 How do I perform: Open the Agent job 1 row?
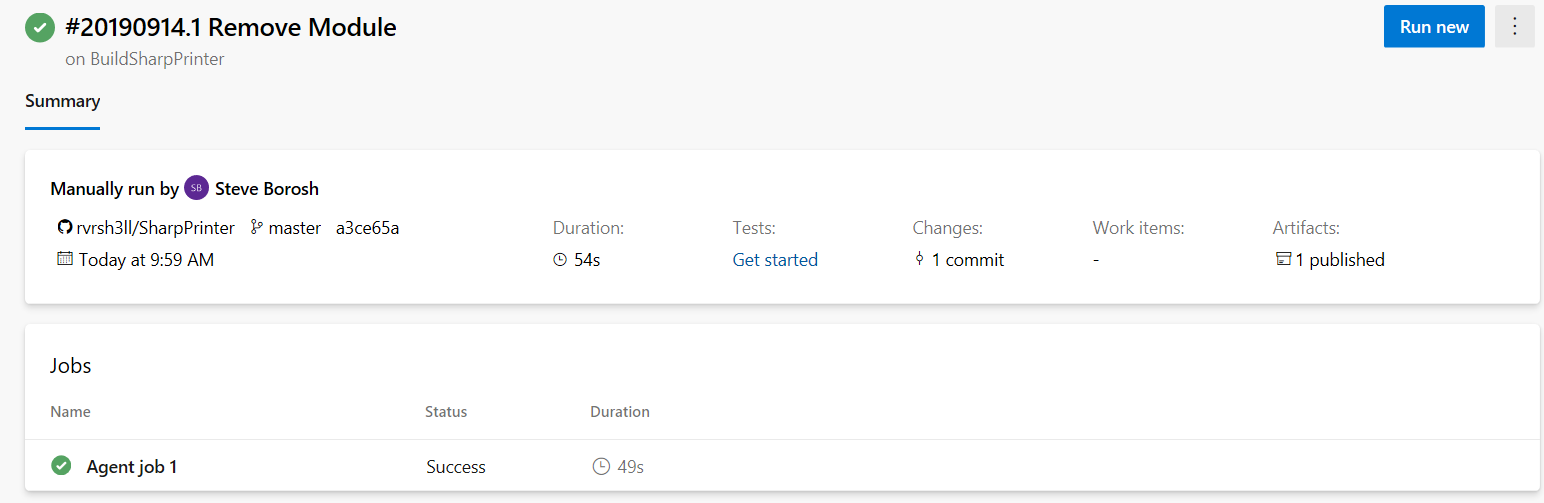coord(782,466)
